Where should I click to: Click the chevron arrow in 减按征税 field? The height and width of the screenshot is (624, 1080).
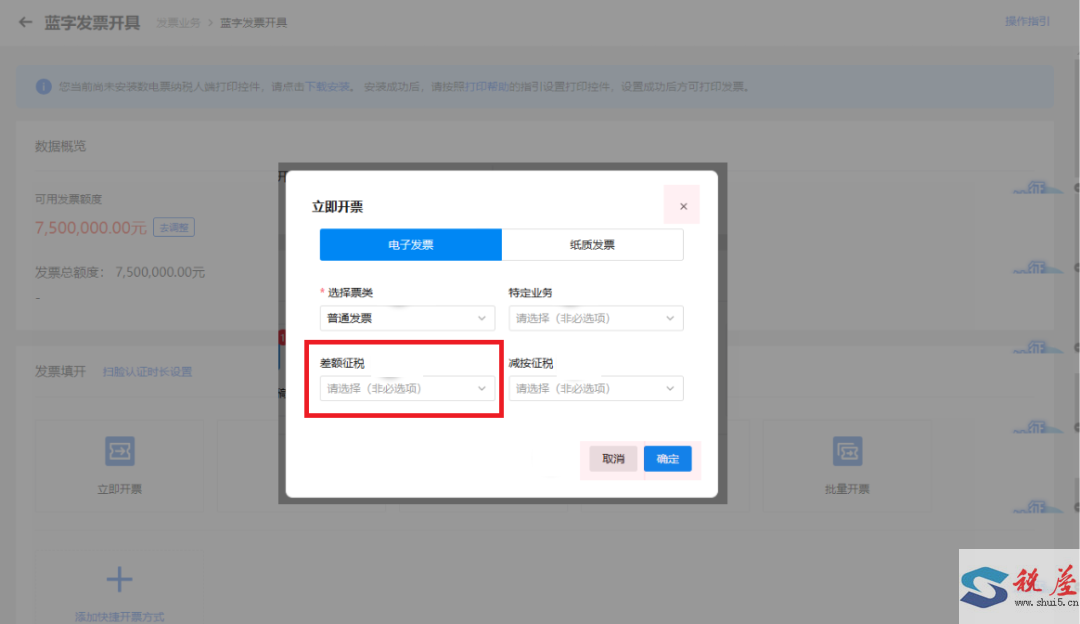(670, 388)
